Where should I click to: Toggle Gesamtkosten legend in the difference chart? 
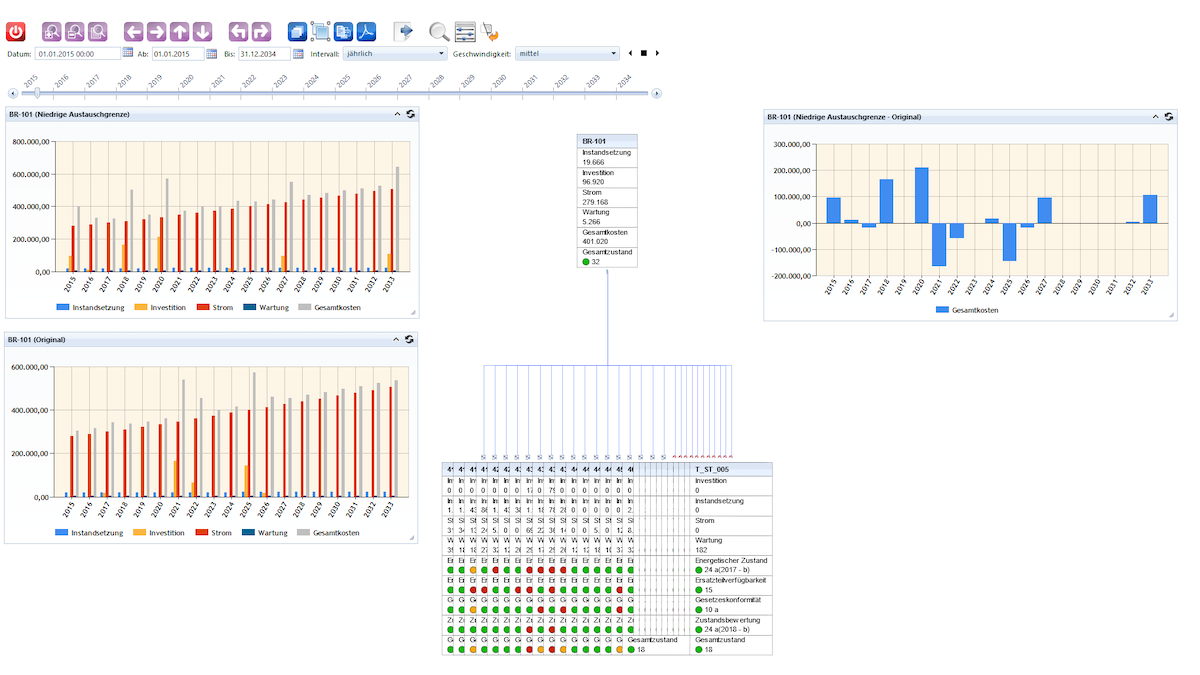click(967, 310)
